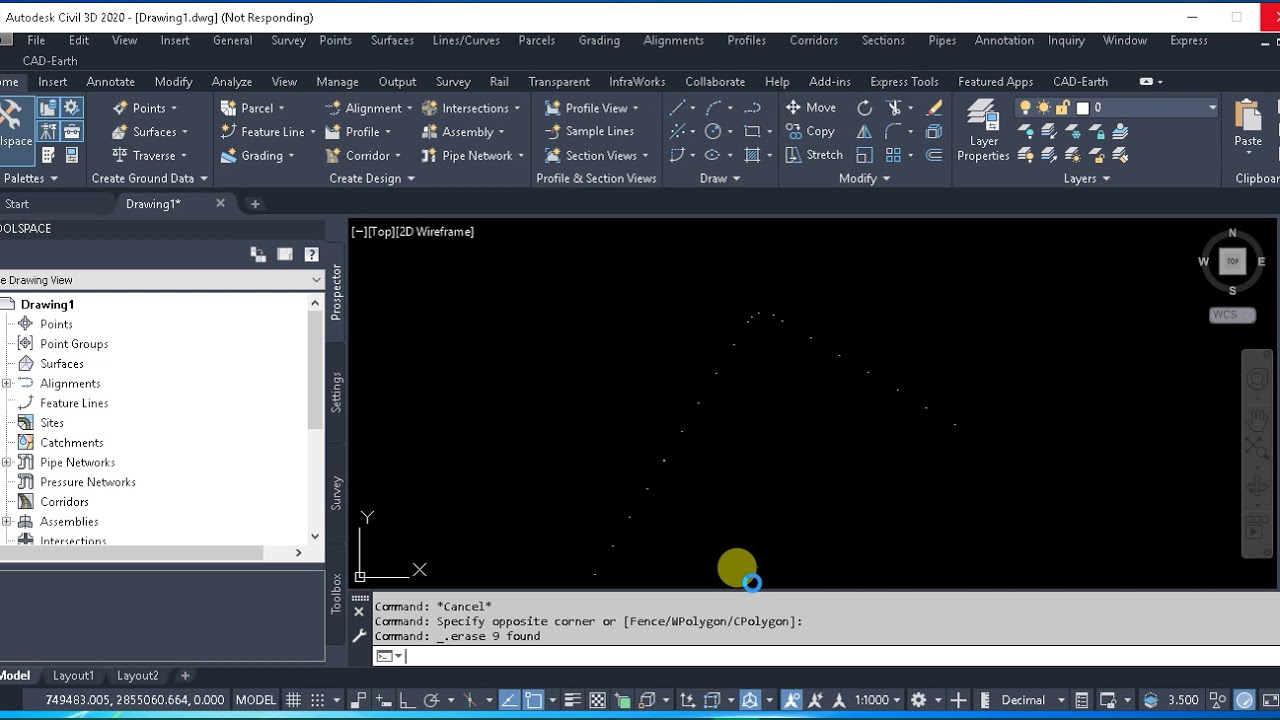Switch to Layout1 tab
1280x720 pixels.
coord(73,675)
